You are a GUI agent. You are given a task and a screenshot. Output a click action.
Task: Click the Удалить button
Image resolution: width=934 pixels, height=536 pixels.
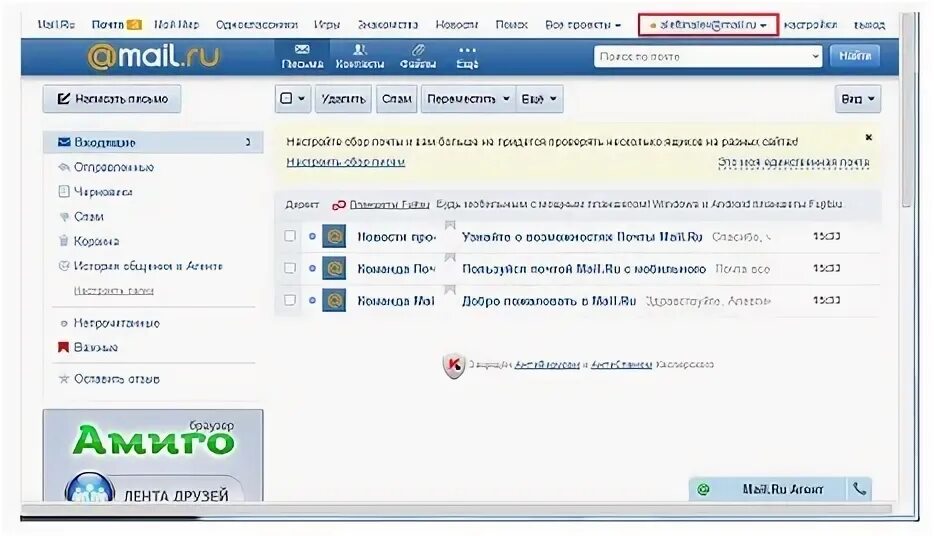[x=343, y=99]
